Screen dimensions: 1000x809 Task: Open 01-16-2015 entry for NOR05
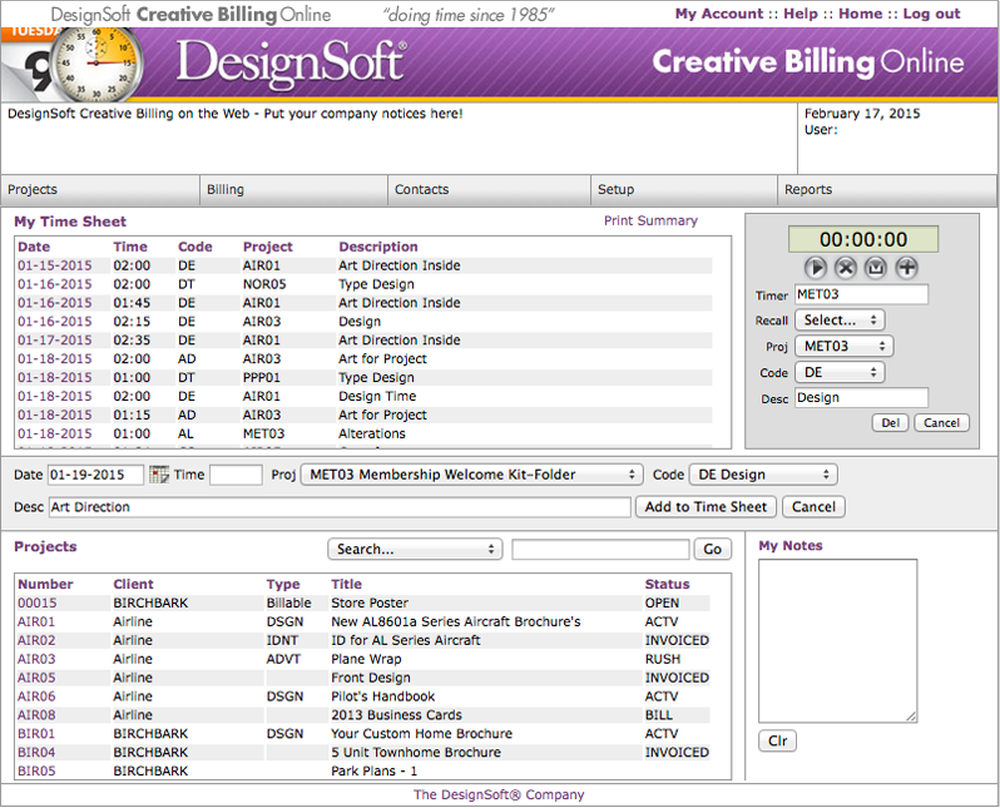pyautogui.click(x=55, y=284)
